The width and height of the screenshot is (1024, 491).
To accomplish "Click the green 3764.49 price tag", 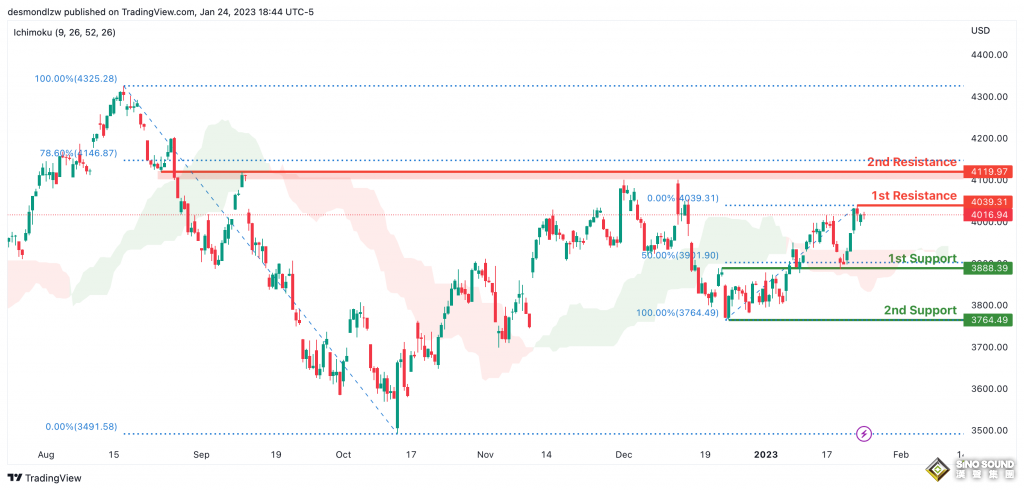I will pyautogui.click(x=988, y=320).
